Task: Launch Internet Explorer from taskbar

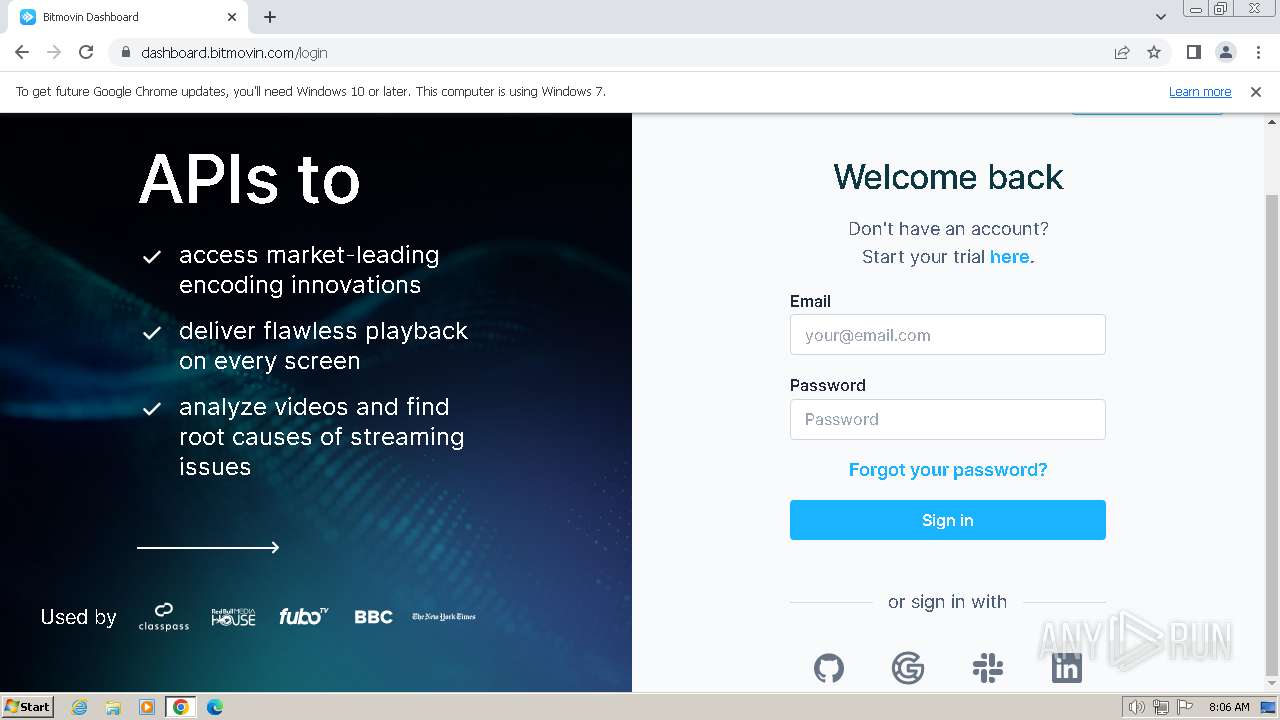Action: click(x=80, y=707)
